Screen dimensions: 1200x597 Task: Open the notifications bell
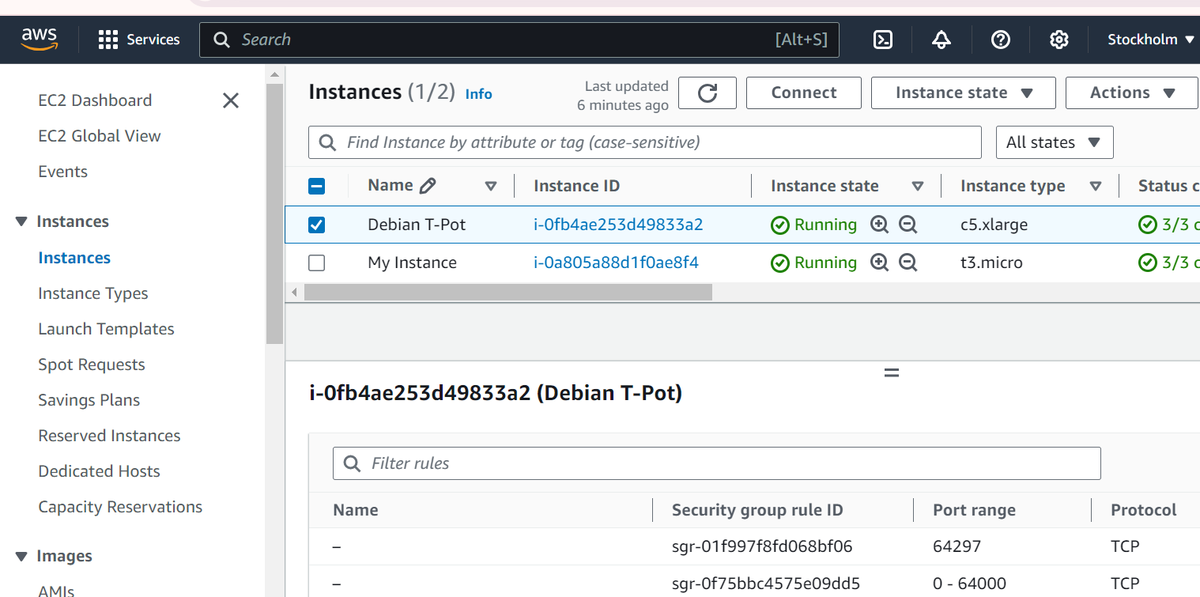[x=941, y=40]
